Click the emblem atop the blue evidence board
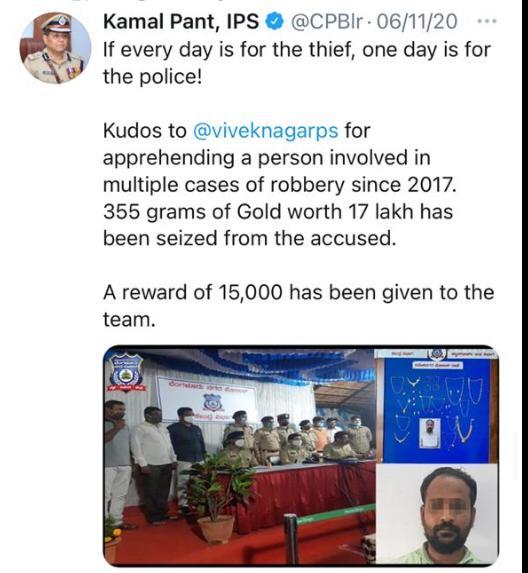 (x=436, y=354)
